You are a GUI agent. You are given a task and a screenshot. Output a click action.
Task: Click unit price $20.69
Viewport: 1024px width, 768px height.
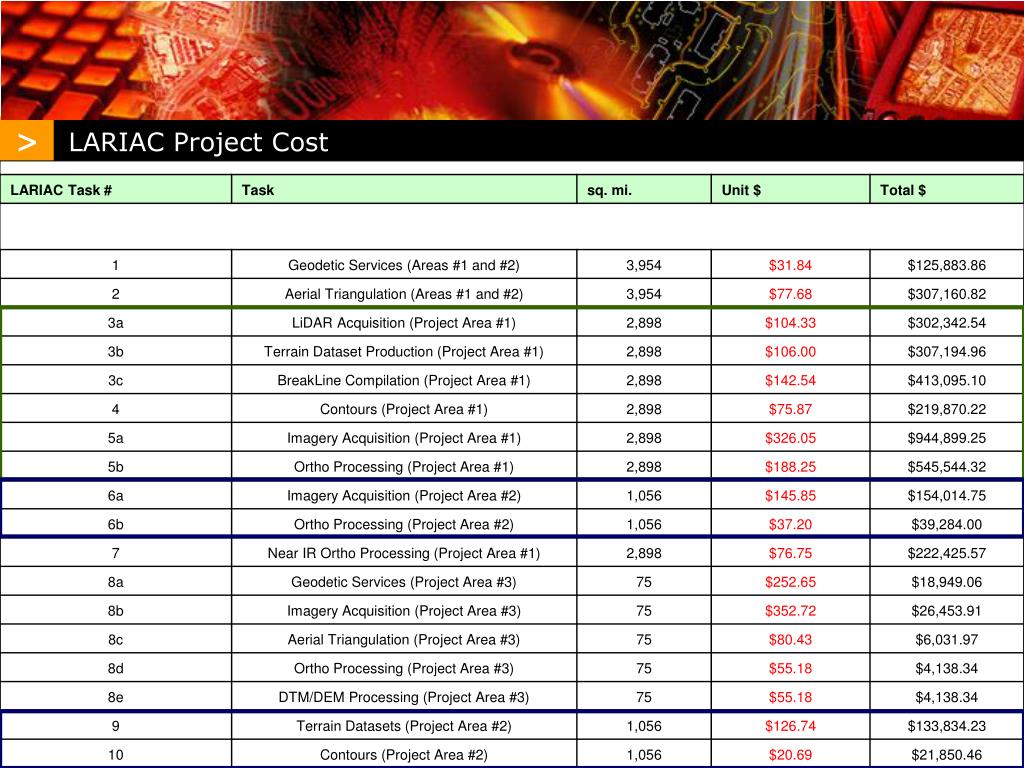pos(790,754)
